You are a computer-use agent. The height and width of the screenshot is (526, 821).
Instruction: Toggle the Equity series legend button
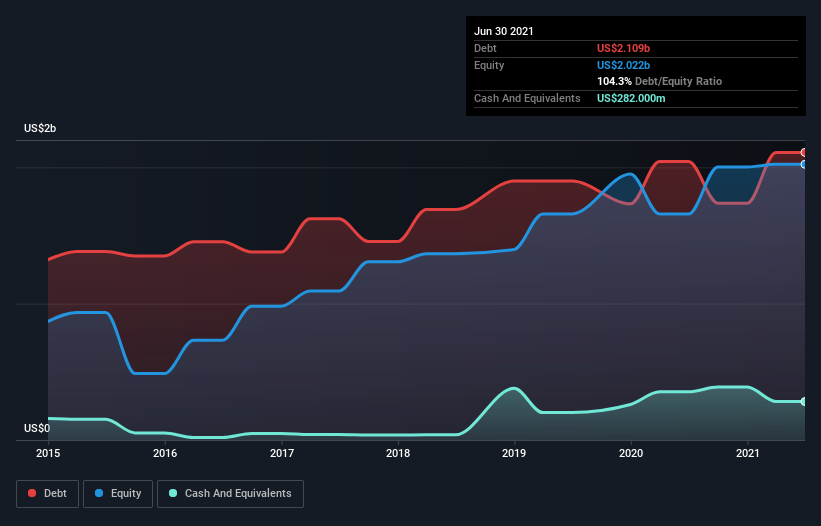pyautogui.click(x=118, y=494)
